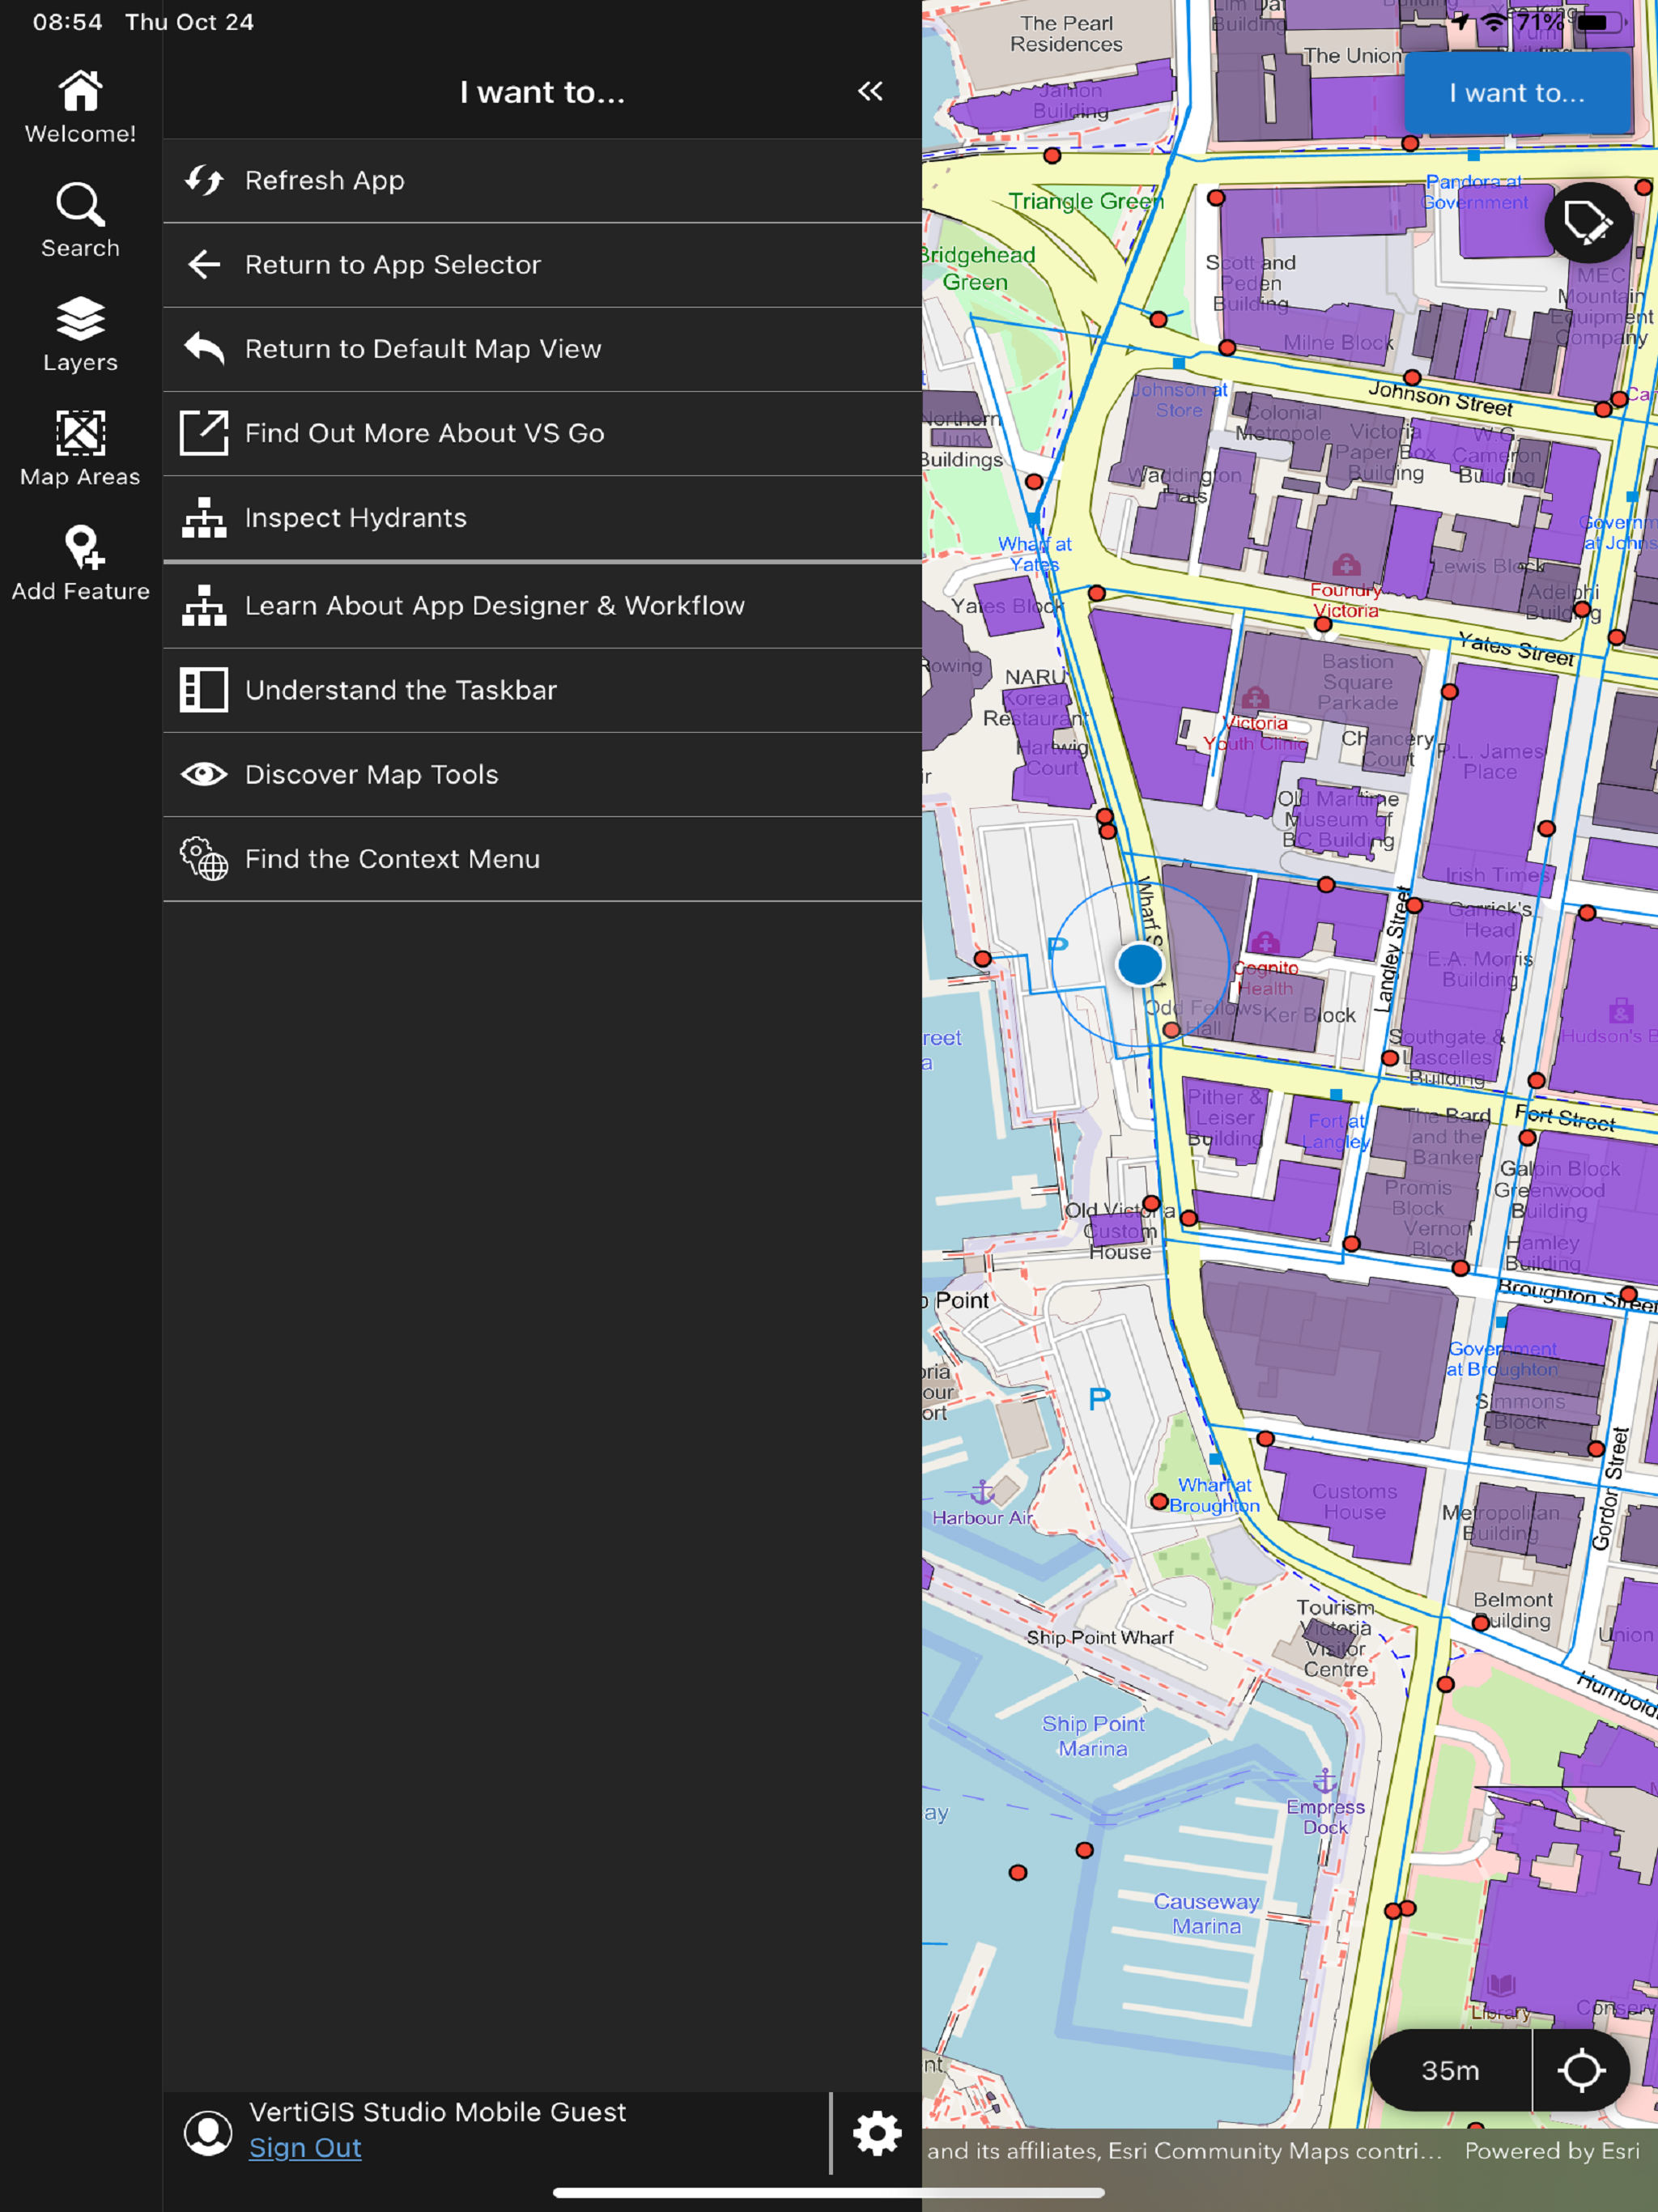Center map on current location crosshair
1658x2212 pixels.
tap(1581, 2070)
